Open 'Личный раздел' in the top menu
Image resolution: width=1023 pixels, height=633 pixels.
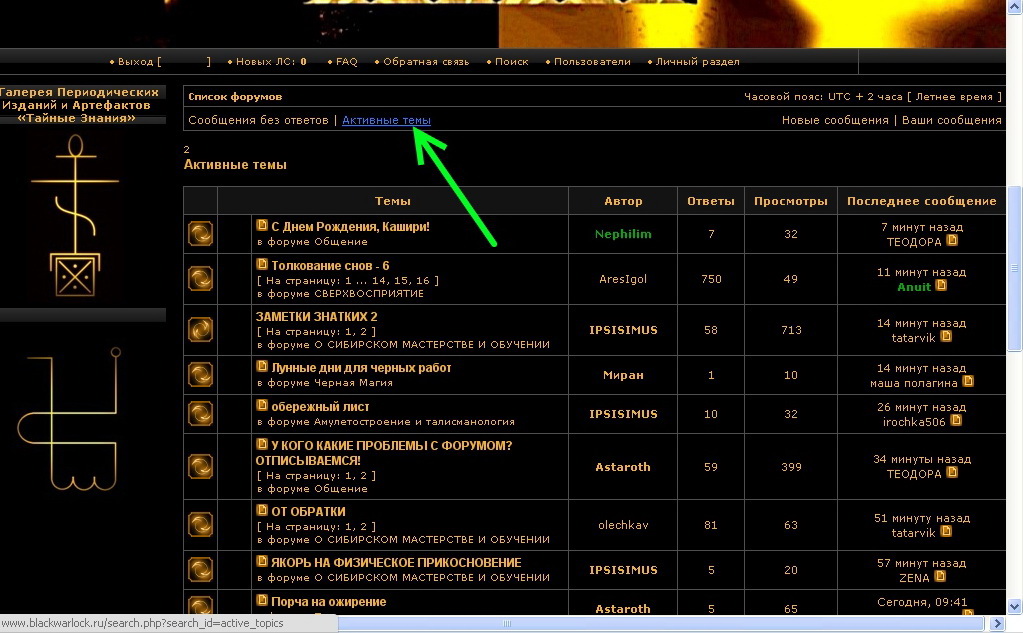point(697,62)
